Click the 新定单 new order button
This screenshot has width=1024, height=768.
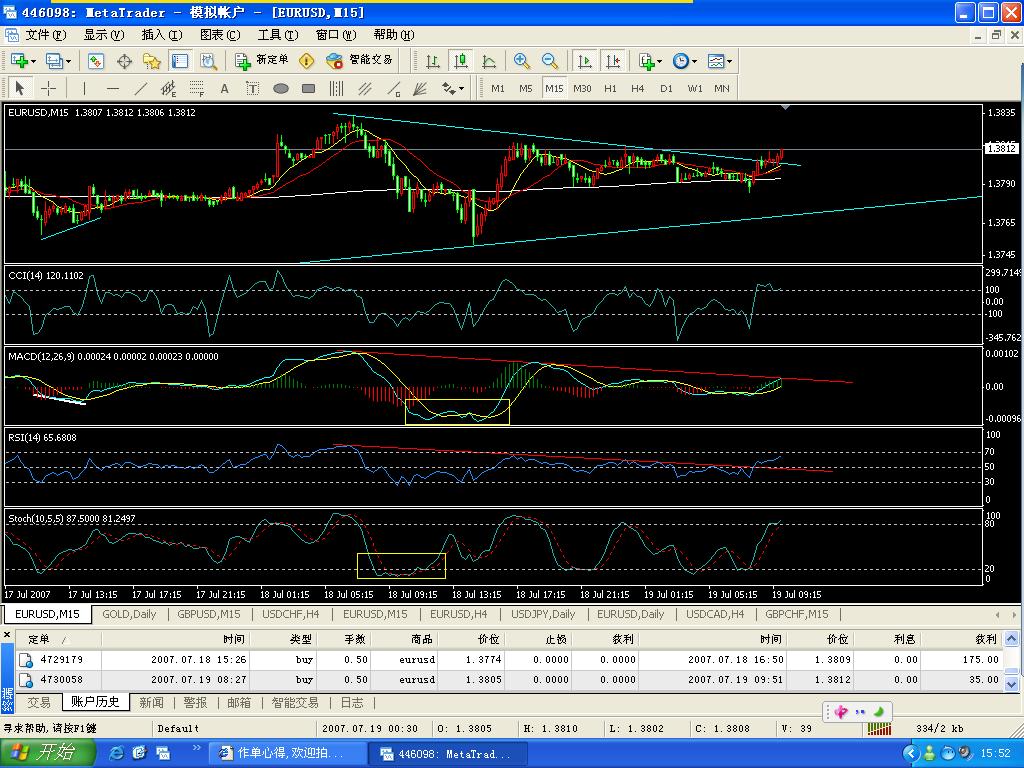[262, 61]
